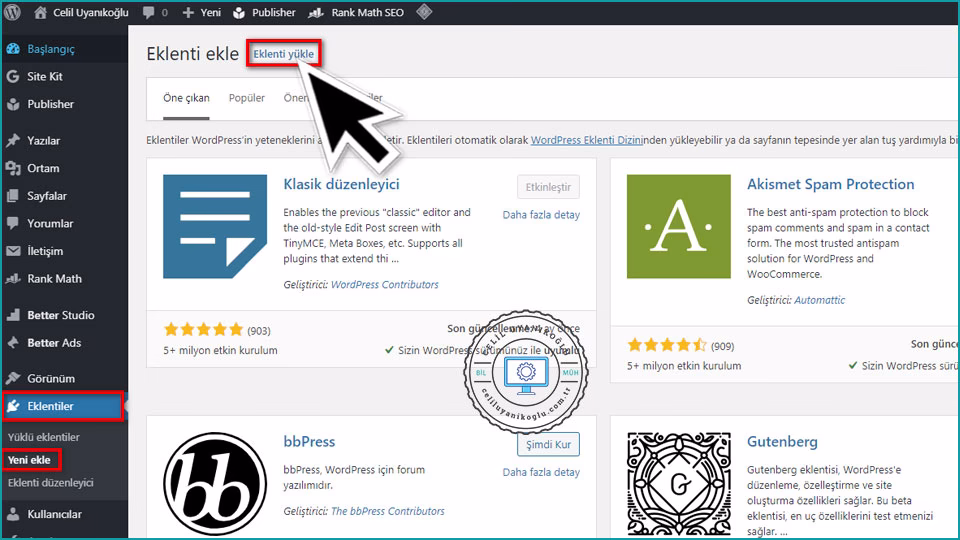
Task: Click Rank Math SEO in the admin bar
Action: [x=367, y=12]
